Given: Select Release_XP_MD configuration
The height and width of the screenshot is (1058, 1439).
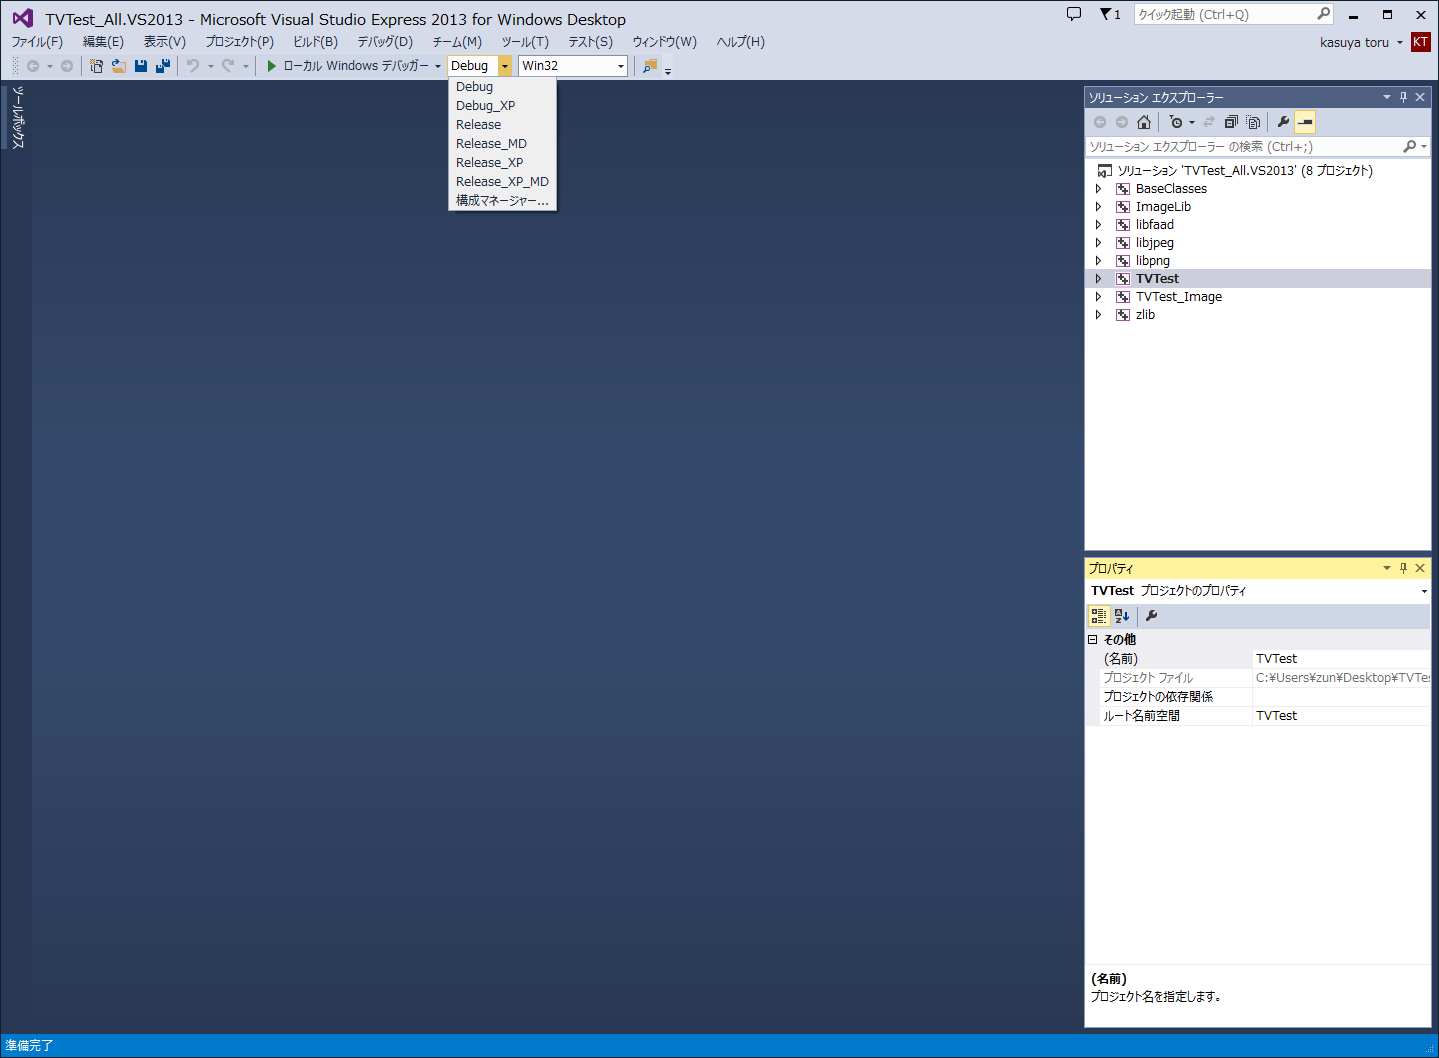Looking at the screenshot, I should [x=502, y=182].
